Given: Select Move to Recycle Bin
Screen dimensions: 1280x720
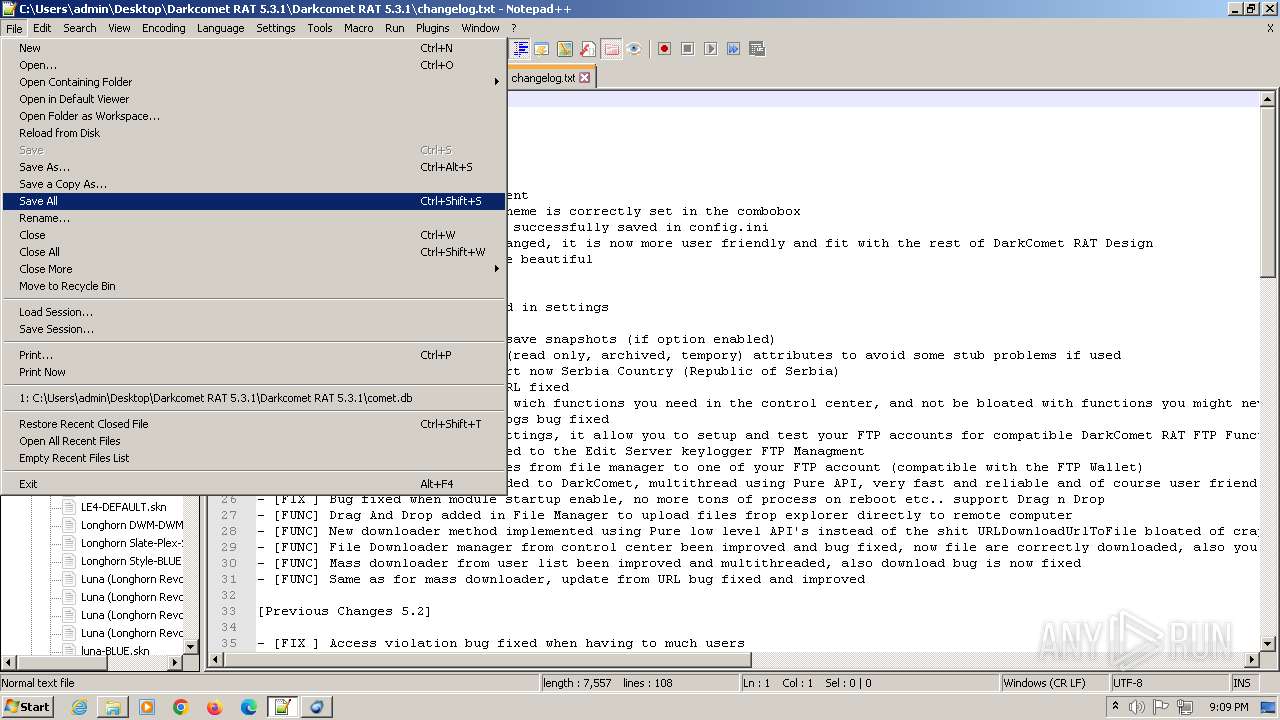Looking at the screenshot, I should [254, 286].
